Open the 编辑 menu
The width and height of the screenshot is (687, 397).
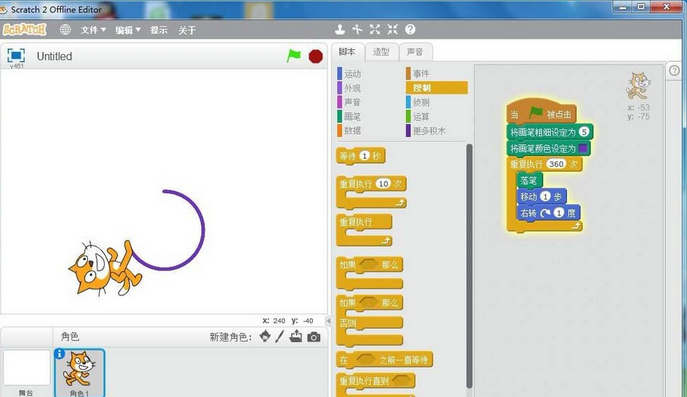point(127,30)
